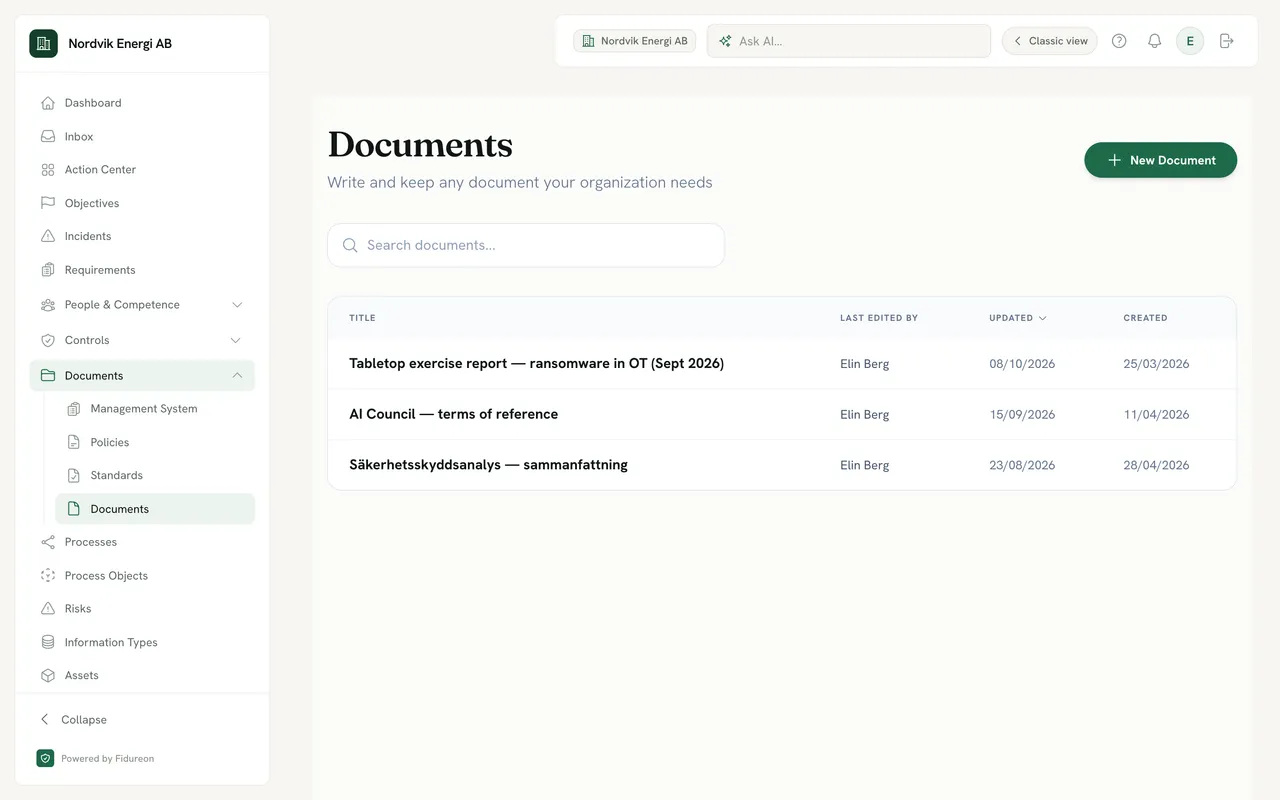Open Standards submenu item
1280x800 pixels.
(x=155, y=475)
